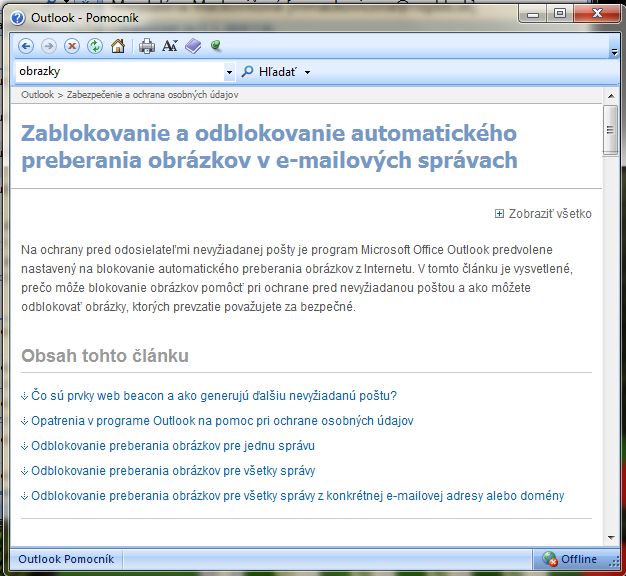Click the vertical scrollbar down arrow
The height and width of the screenshot is (576, 626).
(x=610, y=538)
